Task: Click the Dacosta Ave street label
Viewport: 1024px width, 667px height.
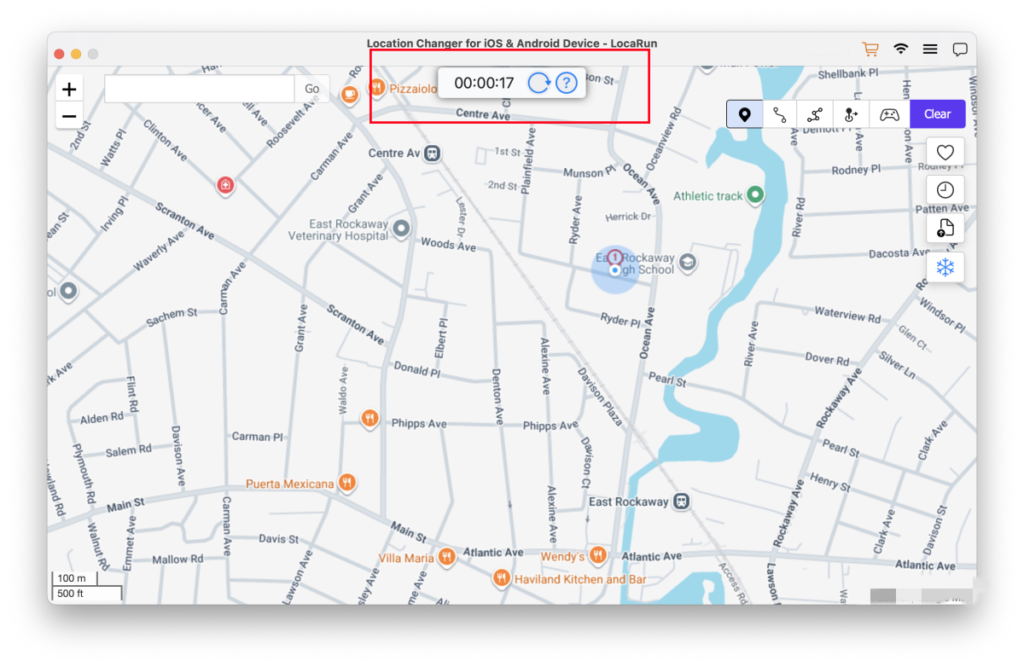Action: coord(899,253)
